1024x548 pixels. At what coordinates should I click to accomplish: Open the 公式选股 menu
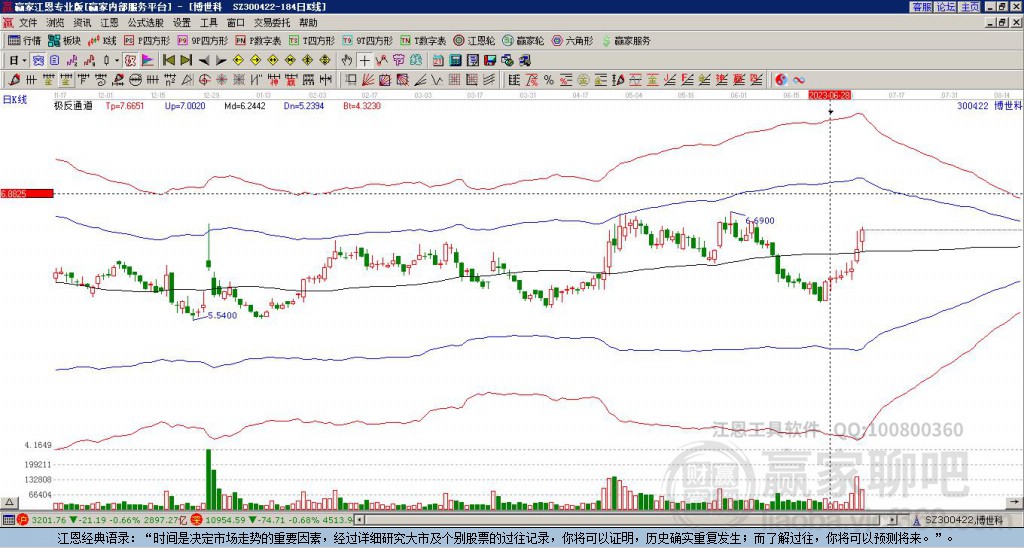(146, 23)
